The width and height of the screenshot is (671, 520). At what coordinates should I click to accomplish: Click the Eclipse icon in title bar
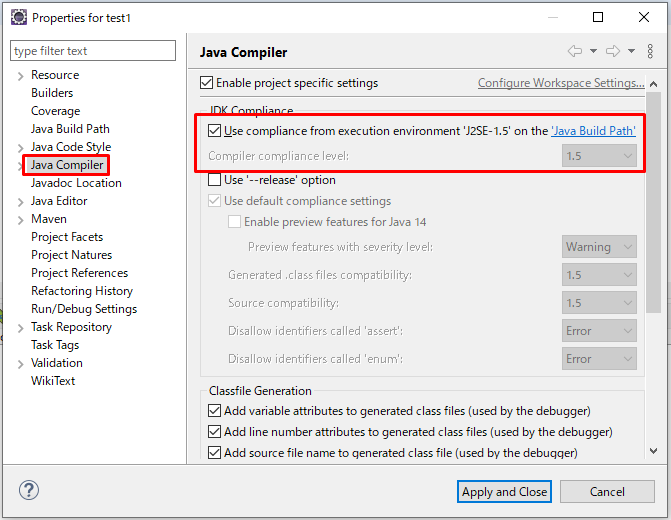(18, 18)
